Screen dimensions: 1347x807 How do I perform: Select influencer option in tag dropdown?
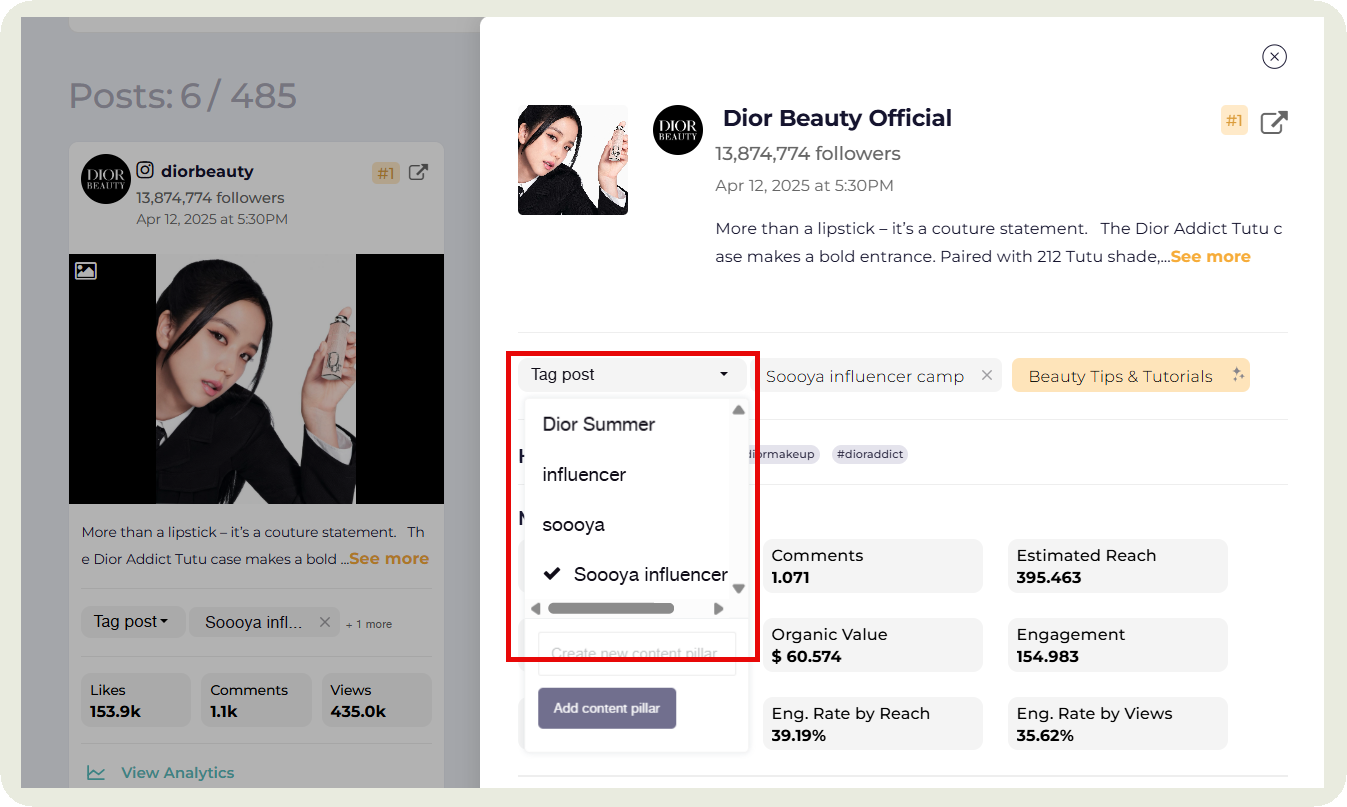coord(584,474)
